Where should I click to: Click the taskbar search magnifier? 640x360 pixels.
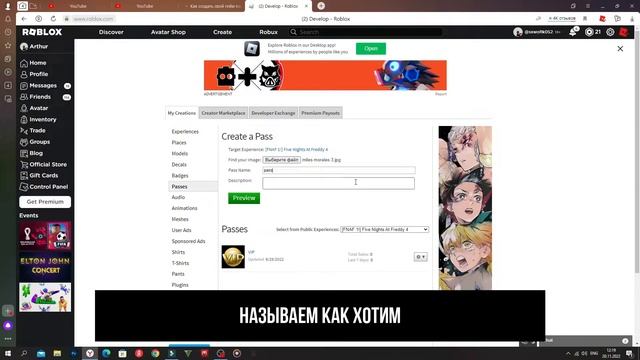click(x=24, y=353)
